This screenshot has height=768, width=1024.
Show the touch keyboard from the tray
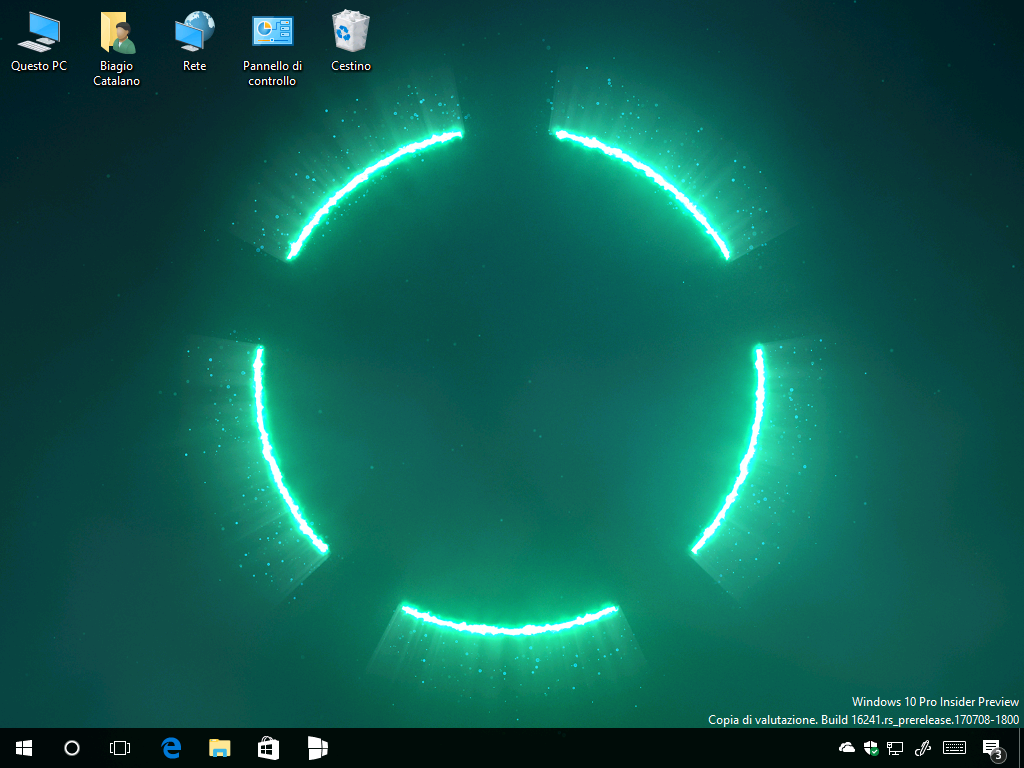tap(955, 748)
